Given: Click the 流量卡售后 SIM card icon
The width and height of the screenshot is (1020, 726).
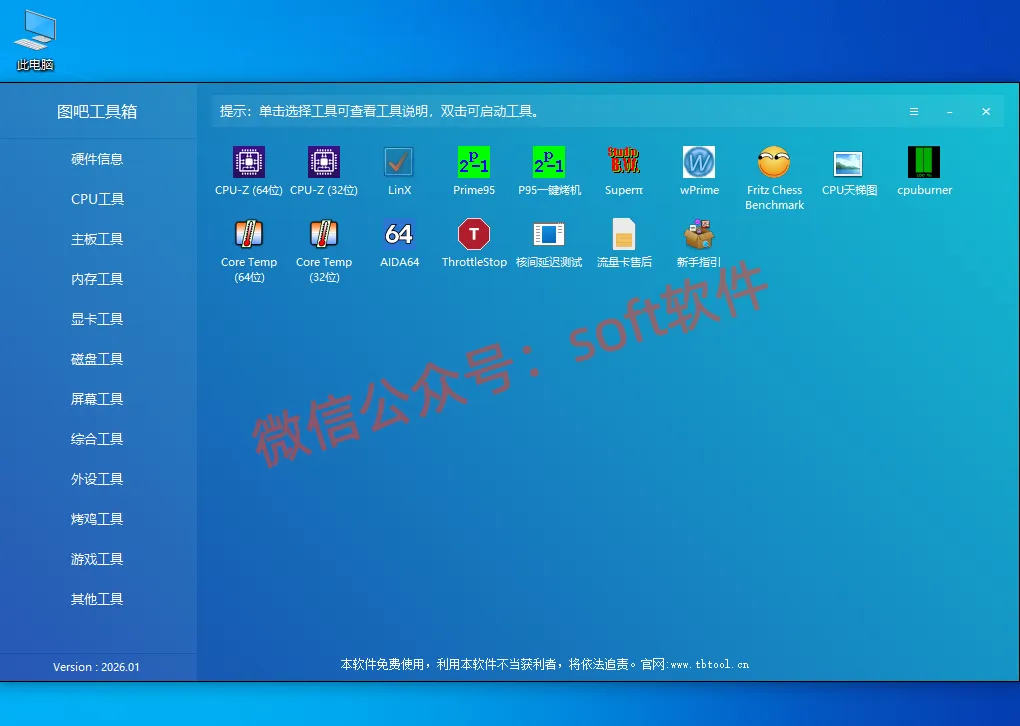Looking at the screenshot, I should [624, 234].
